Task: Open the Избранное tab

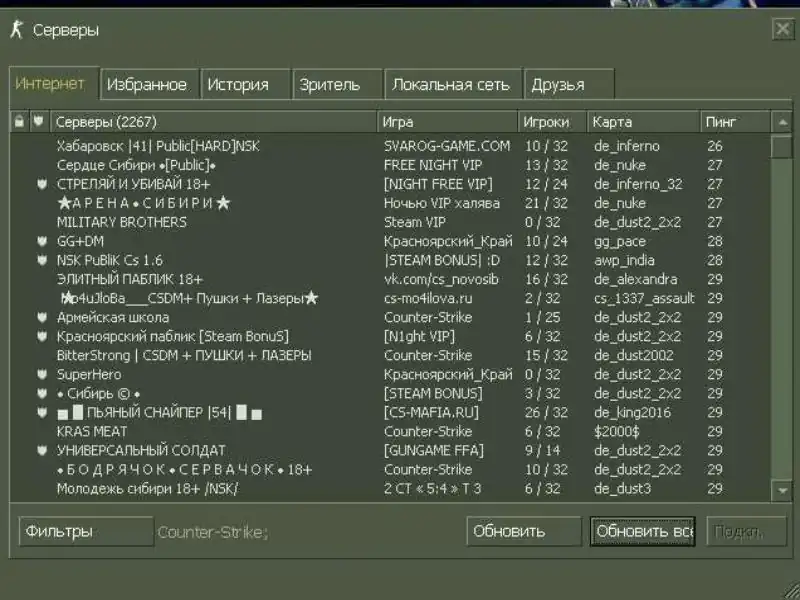Action: 147,84
